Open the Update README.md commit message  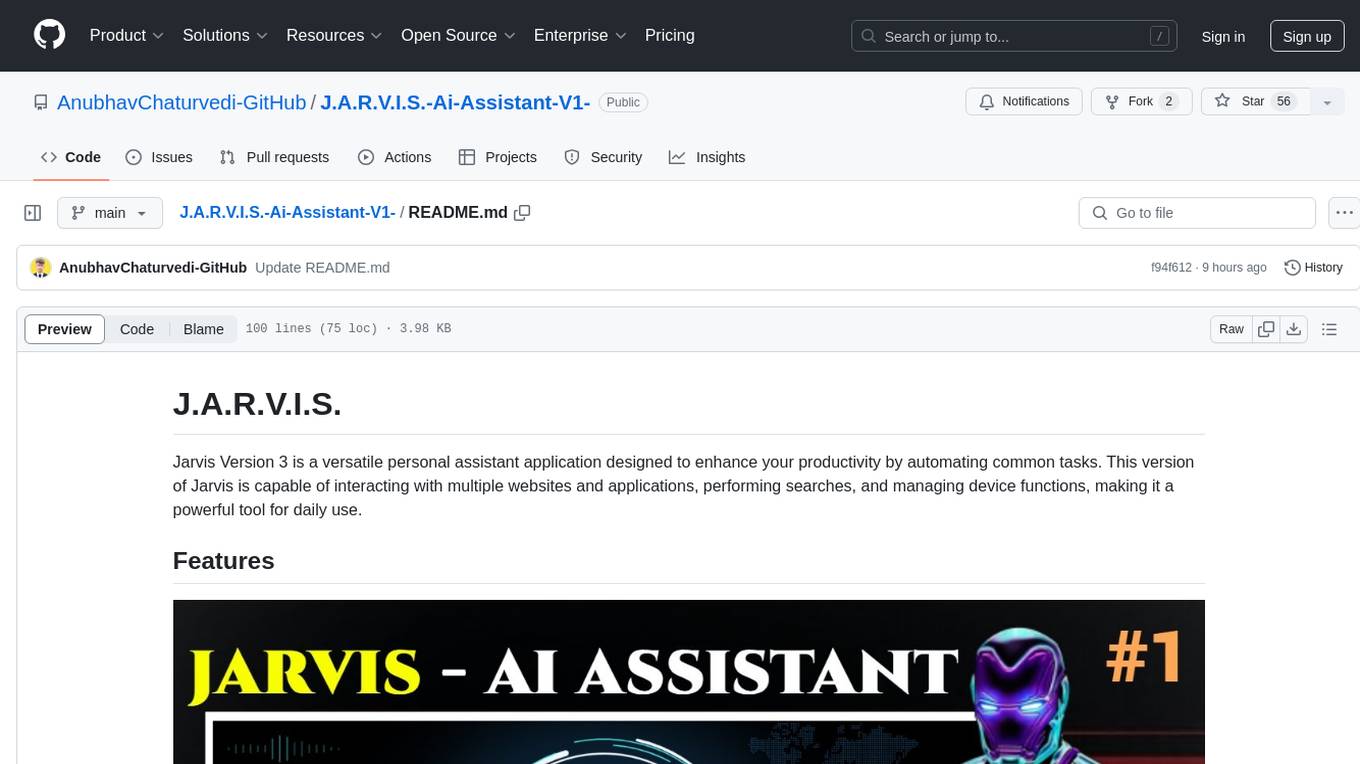point(322,268)
